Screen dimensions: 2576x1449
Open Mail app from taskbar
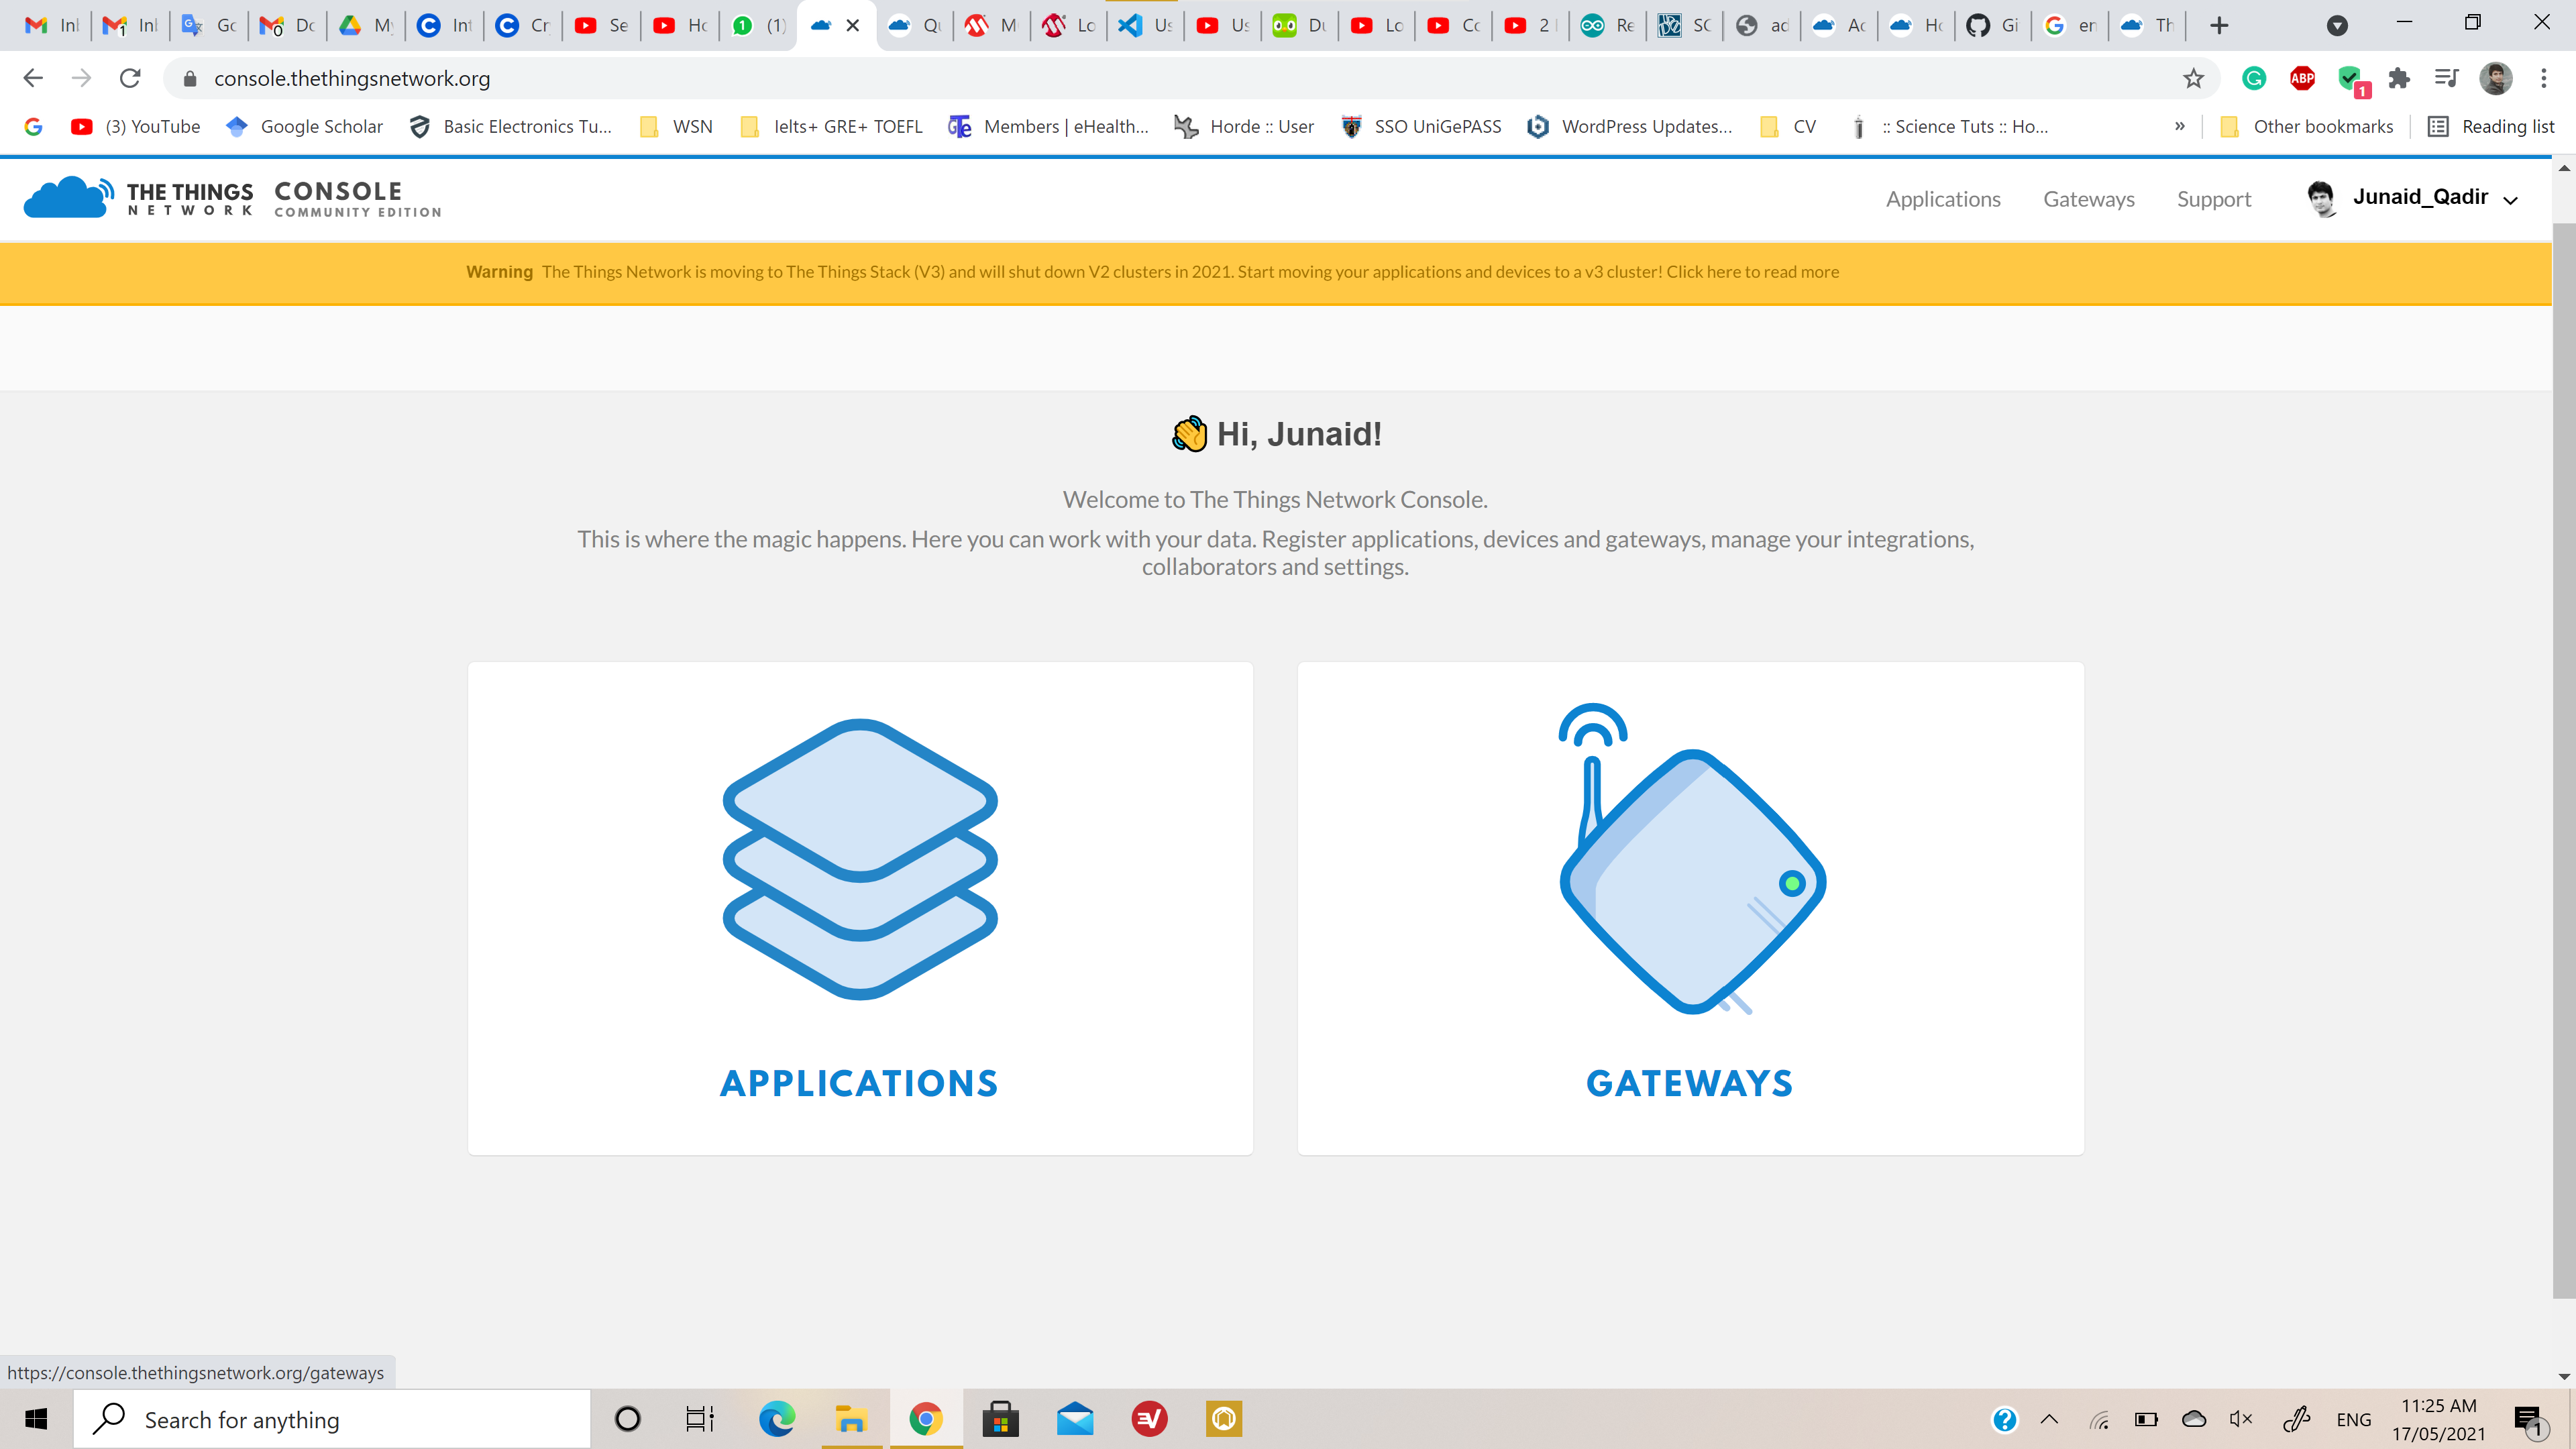(1075, 1419)
